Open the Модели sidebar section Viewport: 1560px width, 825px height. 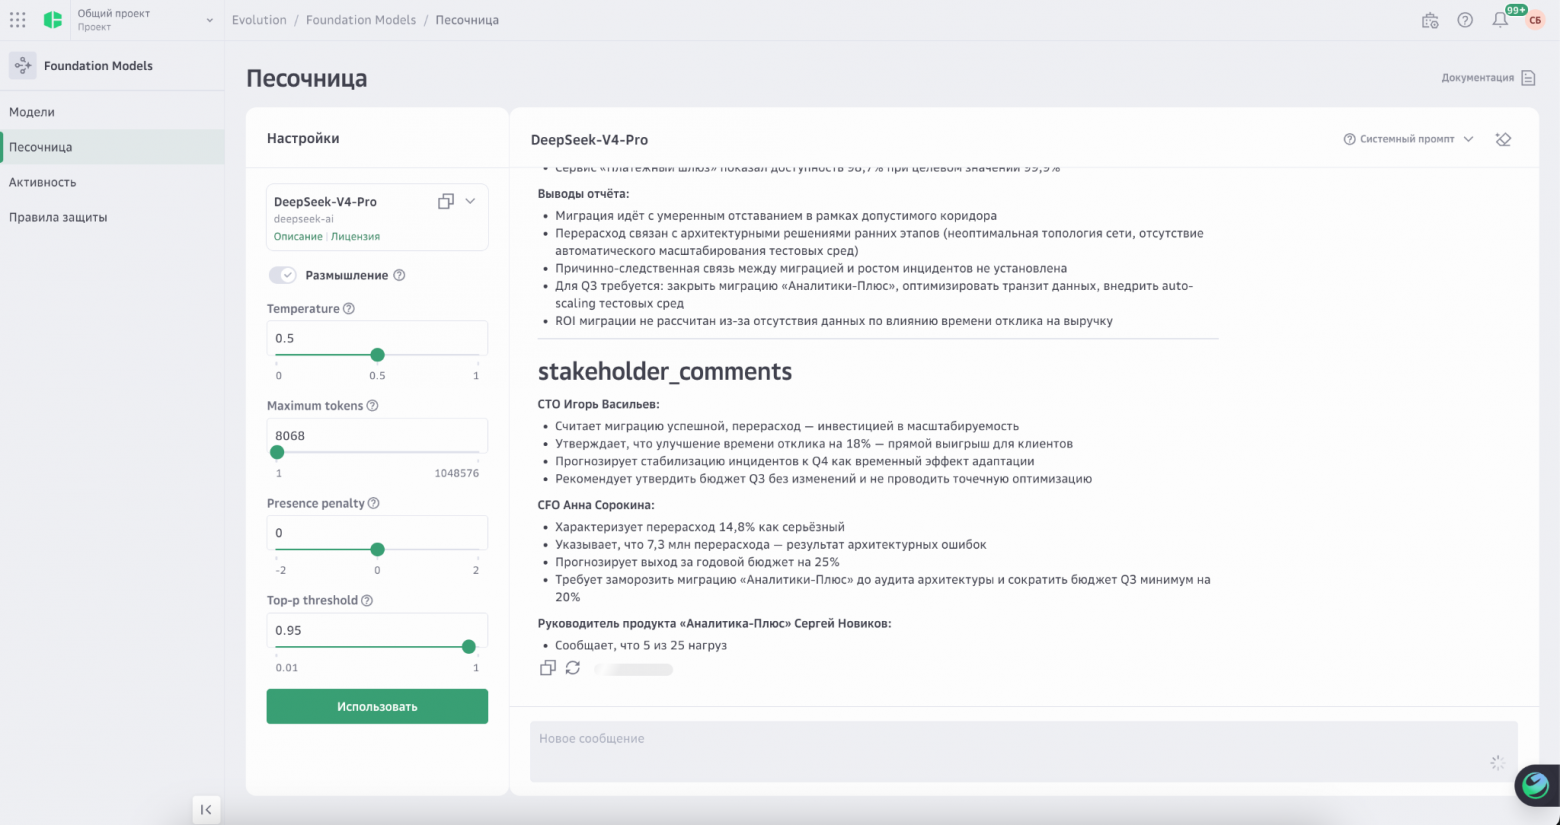pyautogui.click(x=112, y=112)
